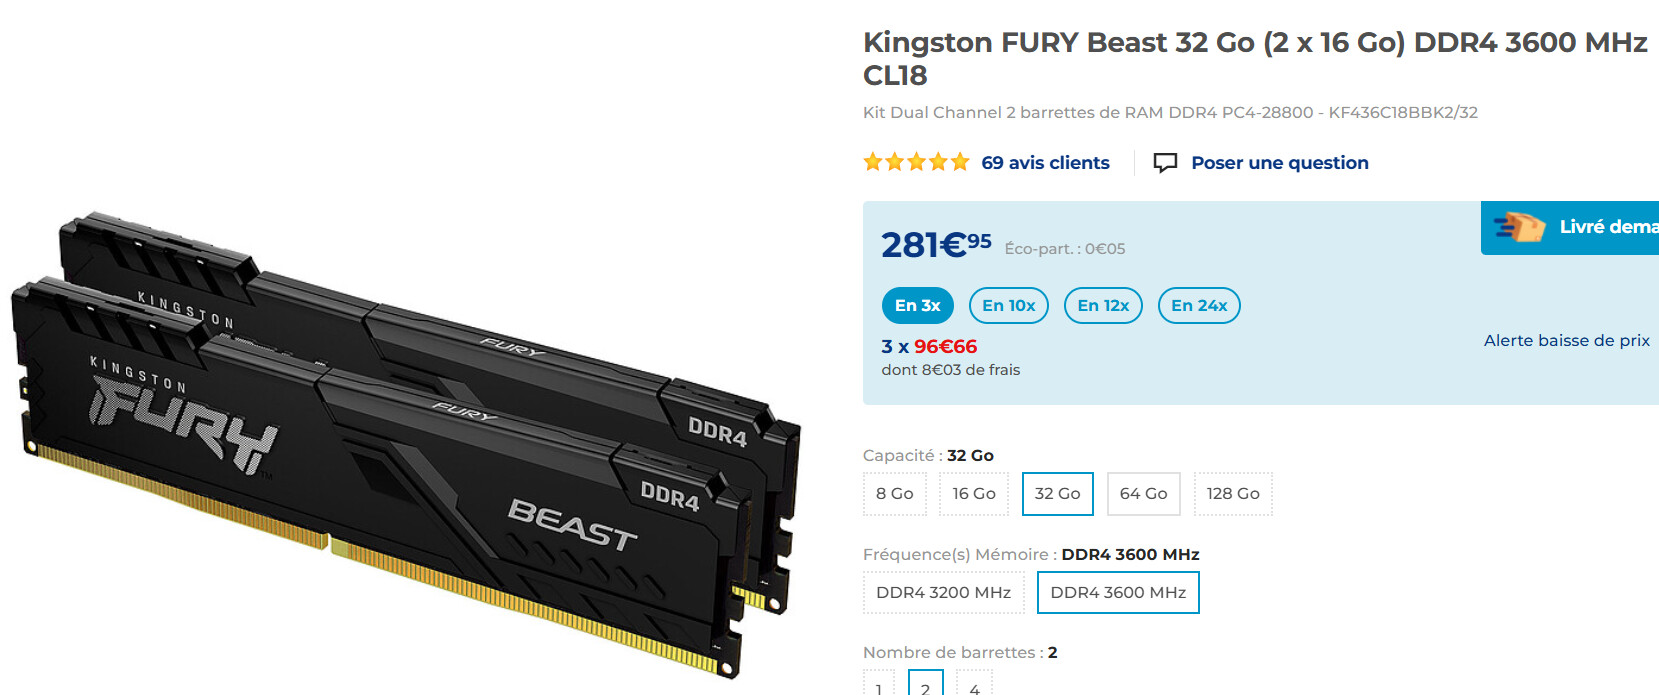Viewport: 1659px width, 695px height.
Task: Select DDR4 3600 MHz frequency
Action: 1118,593
